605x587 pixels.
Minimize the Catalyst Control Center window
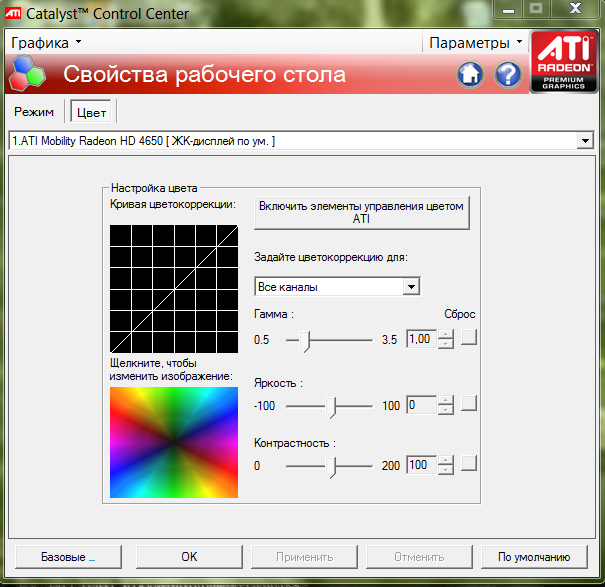coord(508,9)
